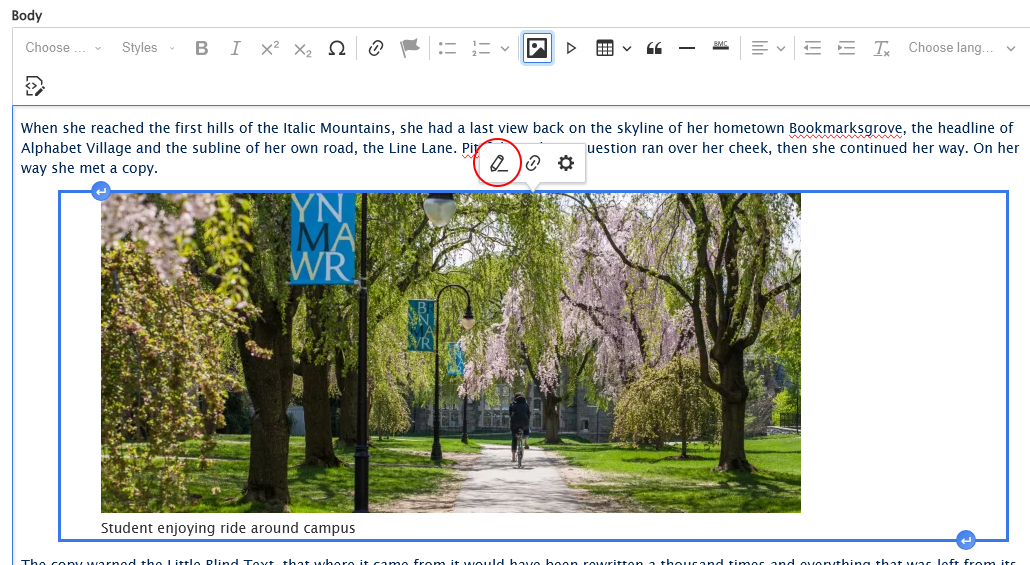This screenshot has height=565, width=1030.
Task: Click the caption 'Student enjoying ride around campus'
Action: [228, 528]
